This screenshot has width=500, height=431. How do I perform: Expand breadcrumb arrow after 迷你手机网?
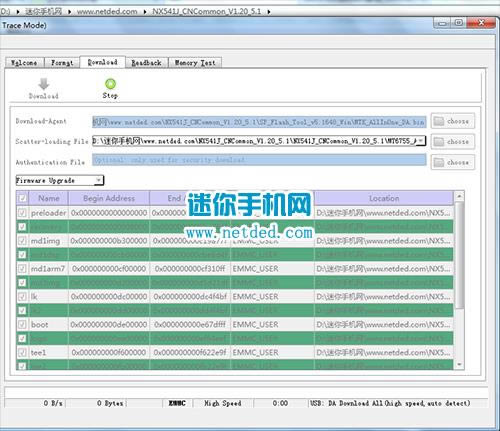[x=70, y=12]
